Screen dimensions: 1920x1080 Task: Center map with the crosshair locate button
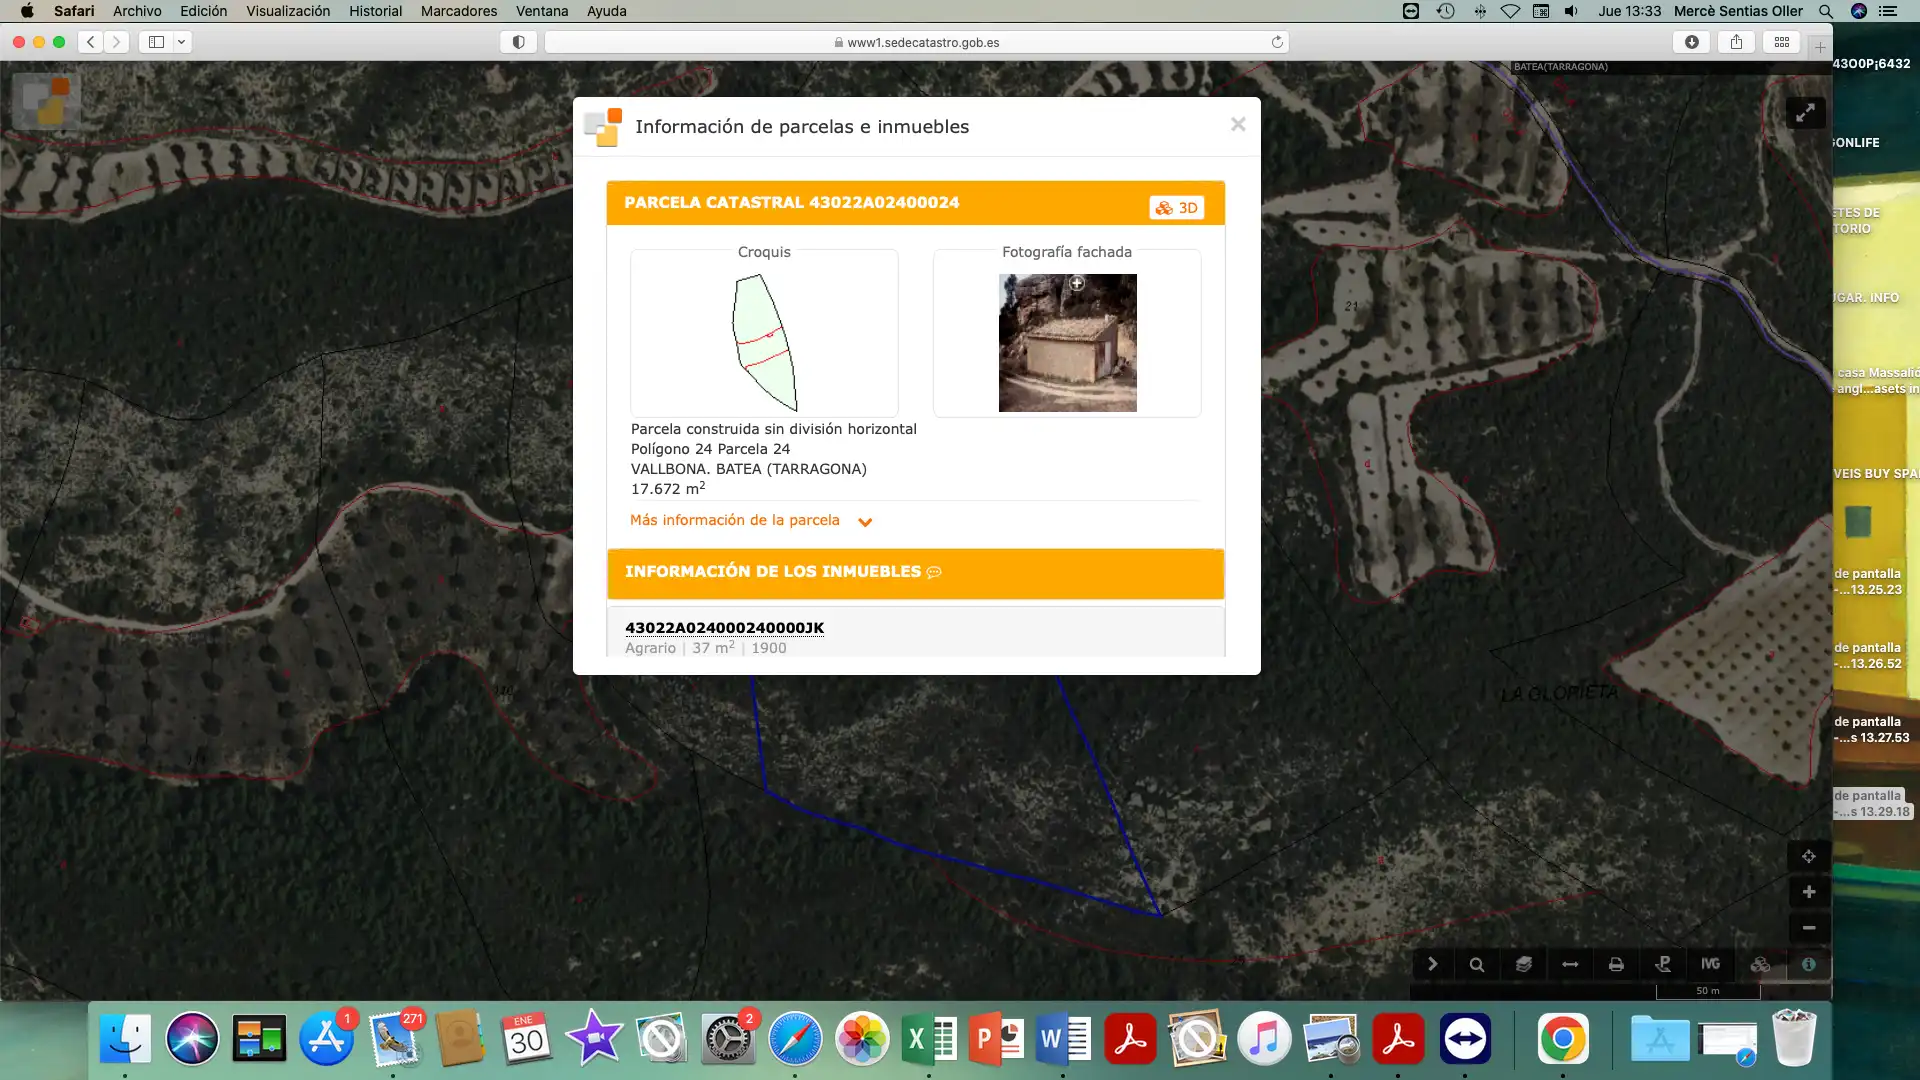(x=1808, y=857)
